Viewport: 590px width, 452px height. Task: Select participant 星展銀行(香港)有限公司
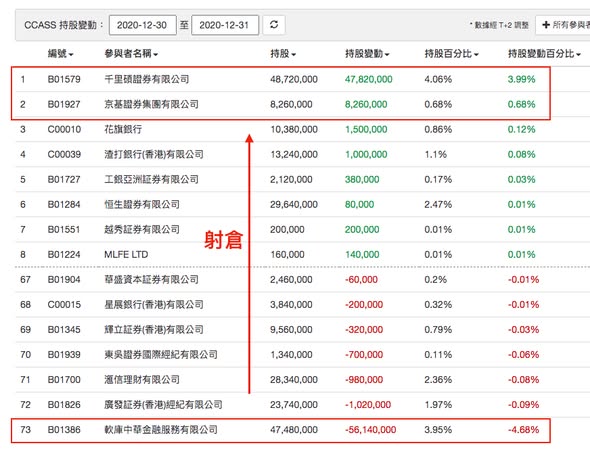click(154, 304)
